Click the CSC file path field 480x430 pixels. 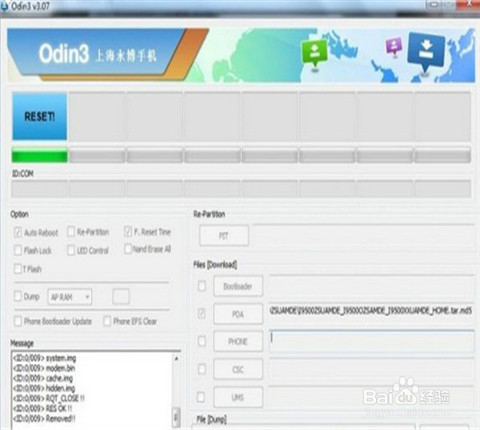(372, 368)
